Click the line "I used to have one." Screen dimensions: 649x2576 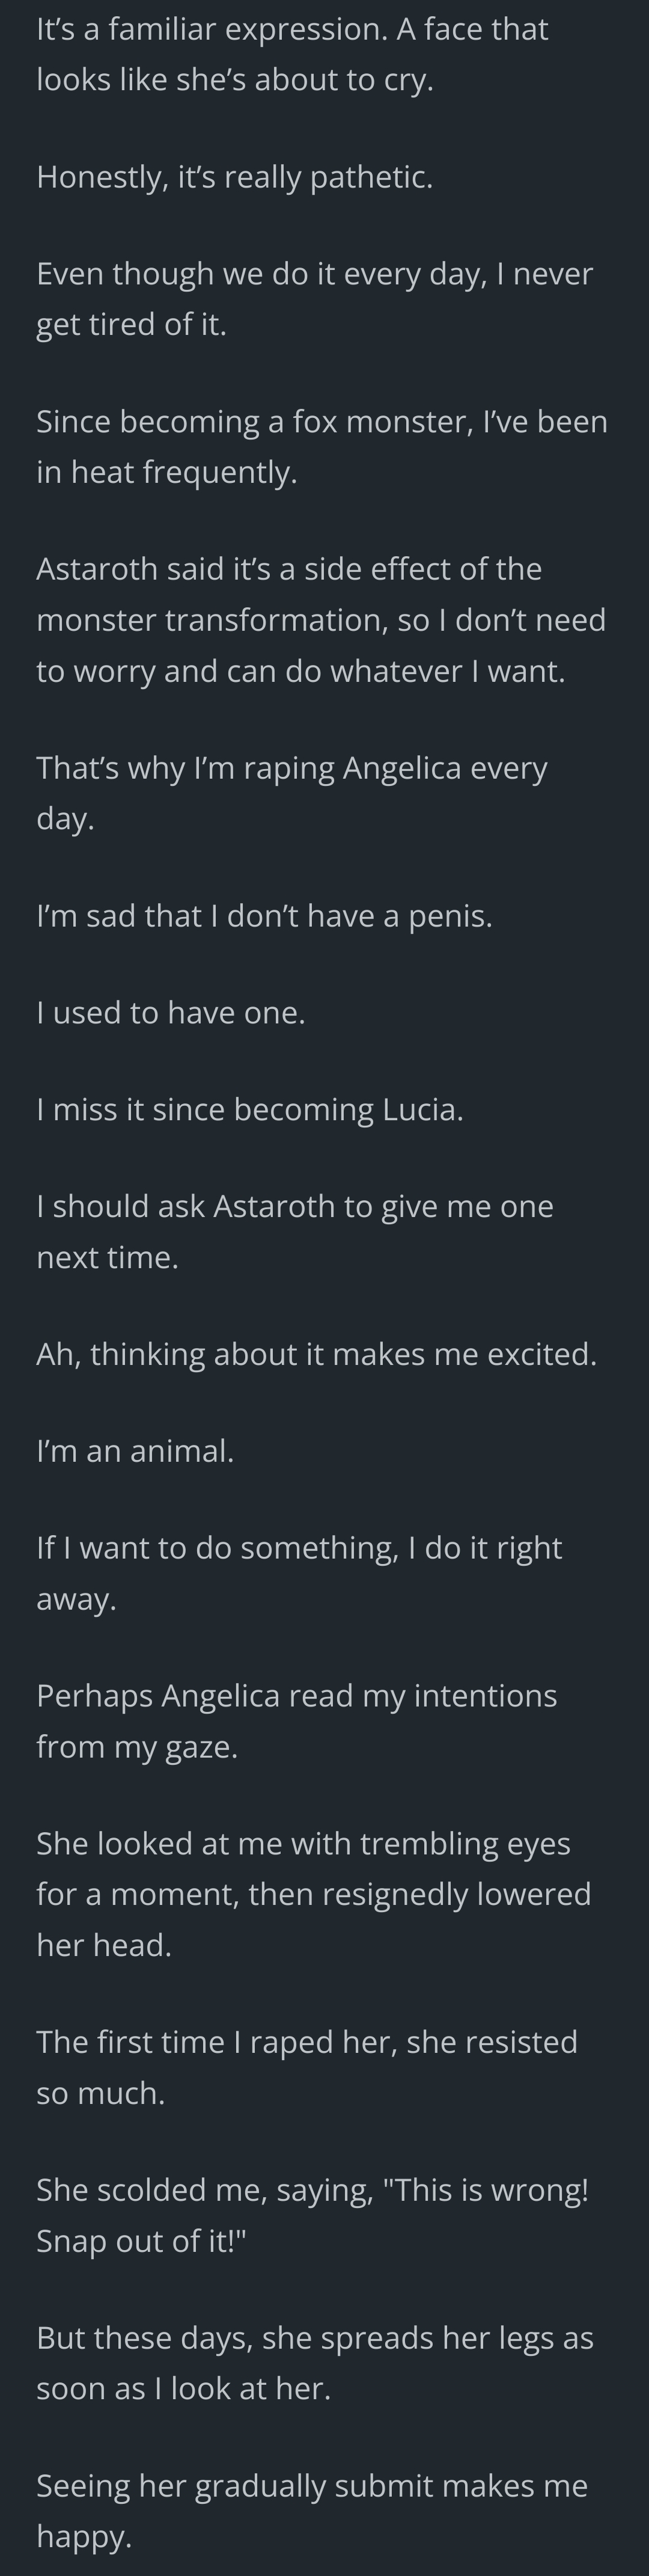(170, 1012)
